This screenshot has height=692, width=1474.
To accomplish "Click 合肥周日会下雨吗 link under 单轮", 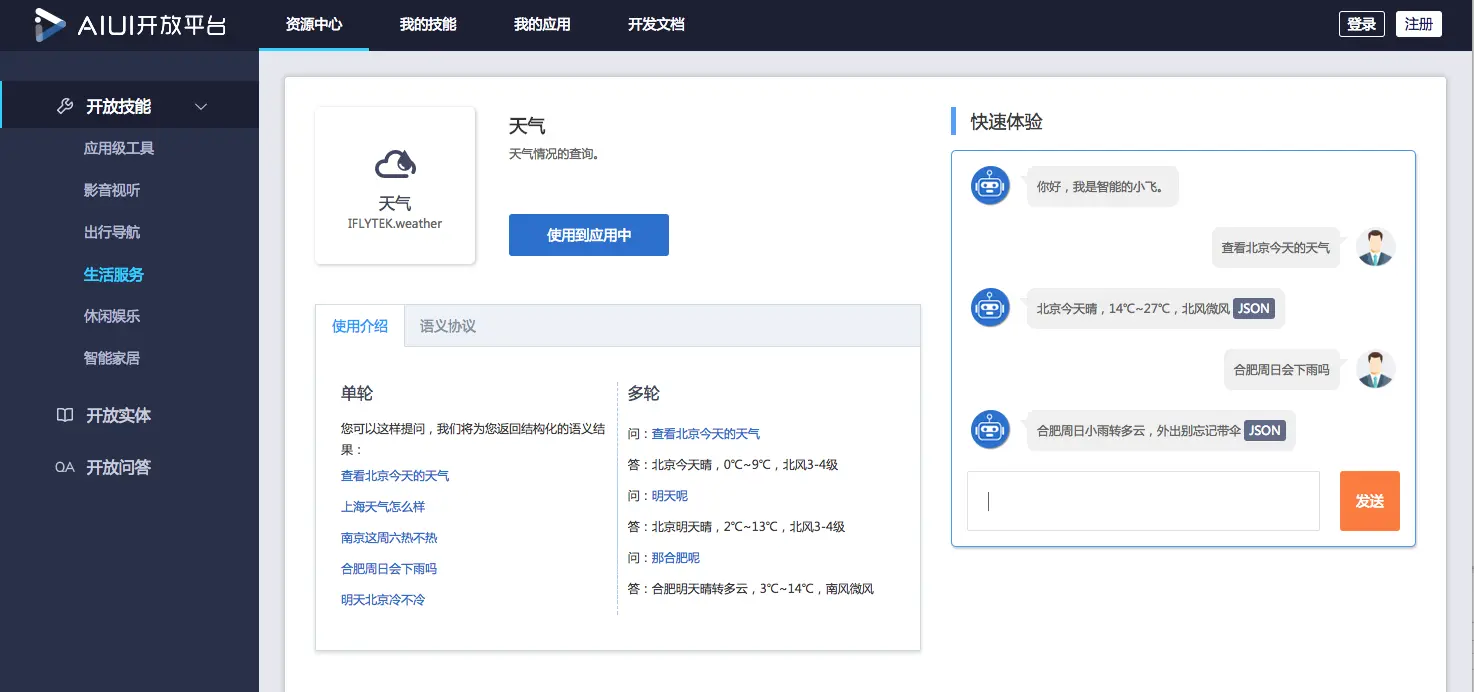I will point(389,569).
